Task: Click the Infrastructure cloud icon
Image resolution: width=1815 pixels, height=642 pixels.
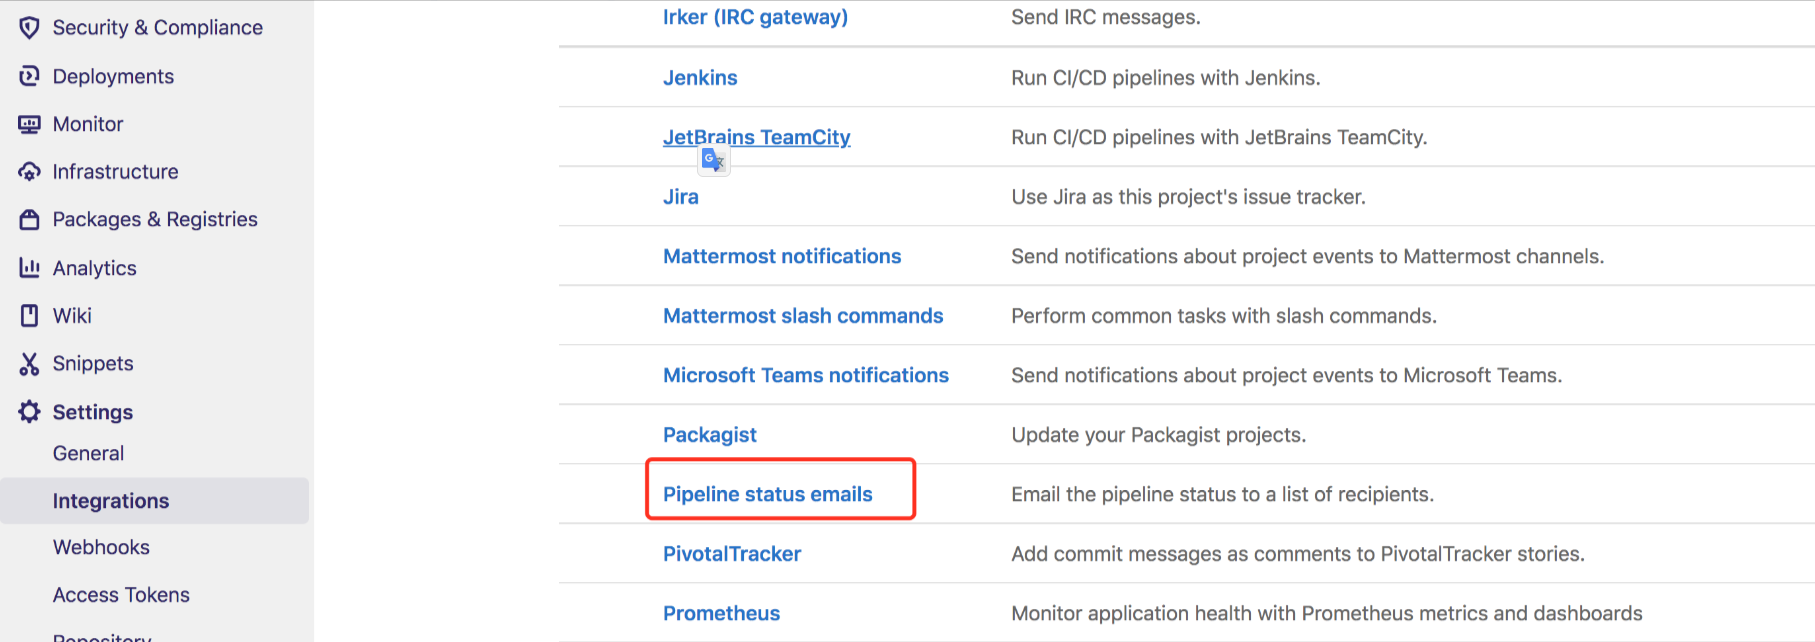Action: click(29, 172)
